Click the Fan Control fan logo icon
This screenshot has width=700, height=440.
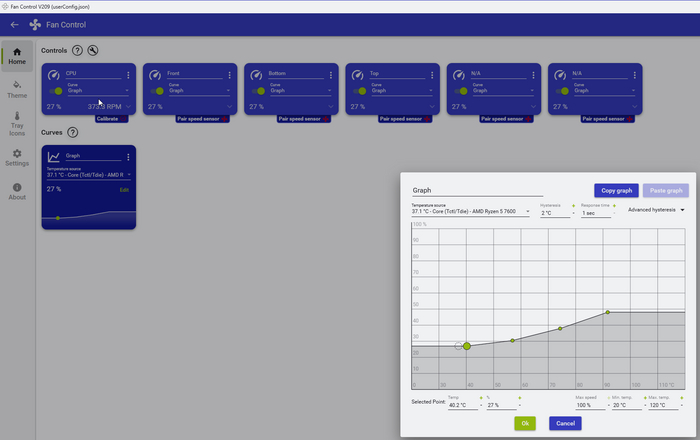click(x=35, y=25)
